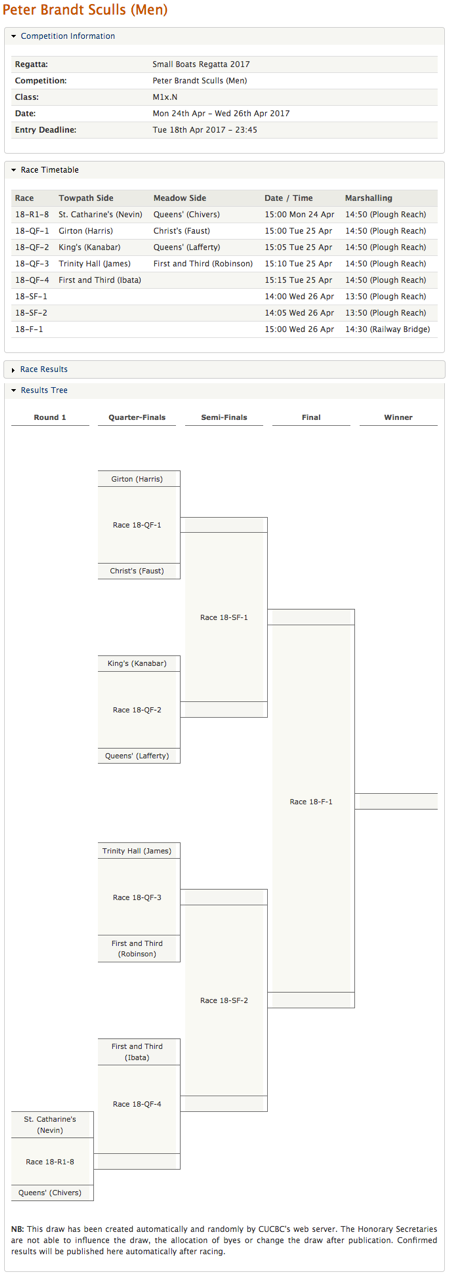The width and height of the screenshot is (449, 1280).
Task: Select St. Catharine's (Nevin) bracket entry
Action: pos(51,1124)
